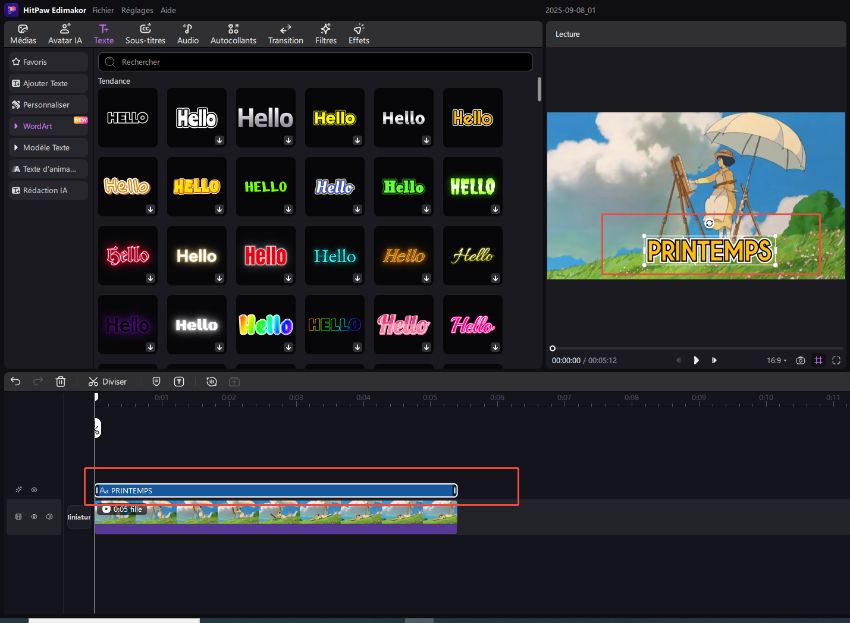Open the Aide menu
The width and height of the screenshot is (850, 623).
click(x=168, y=10)
